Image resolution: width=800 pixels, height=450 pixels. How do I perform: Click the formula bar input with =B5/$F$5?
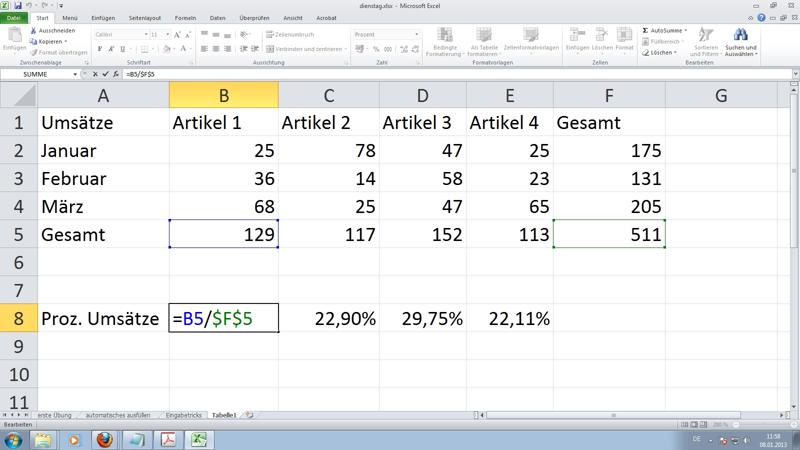[455, 74]
